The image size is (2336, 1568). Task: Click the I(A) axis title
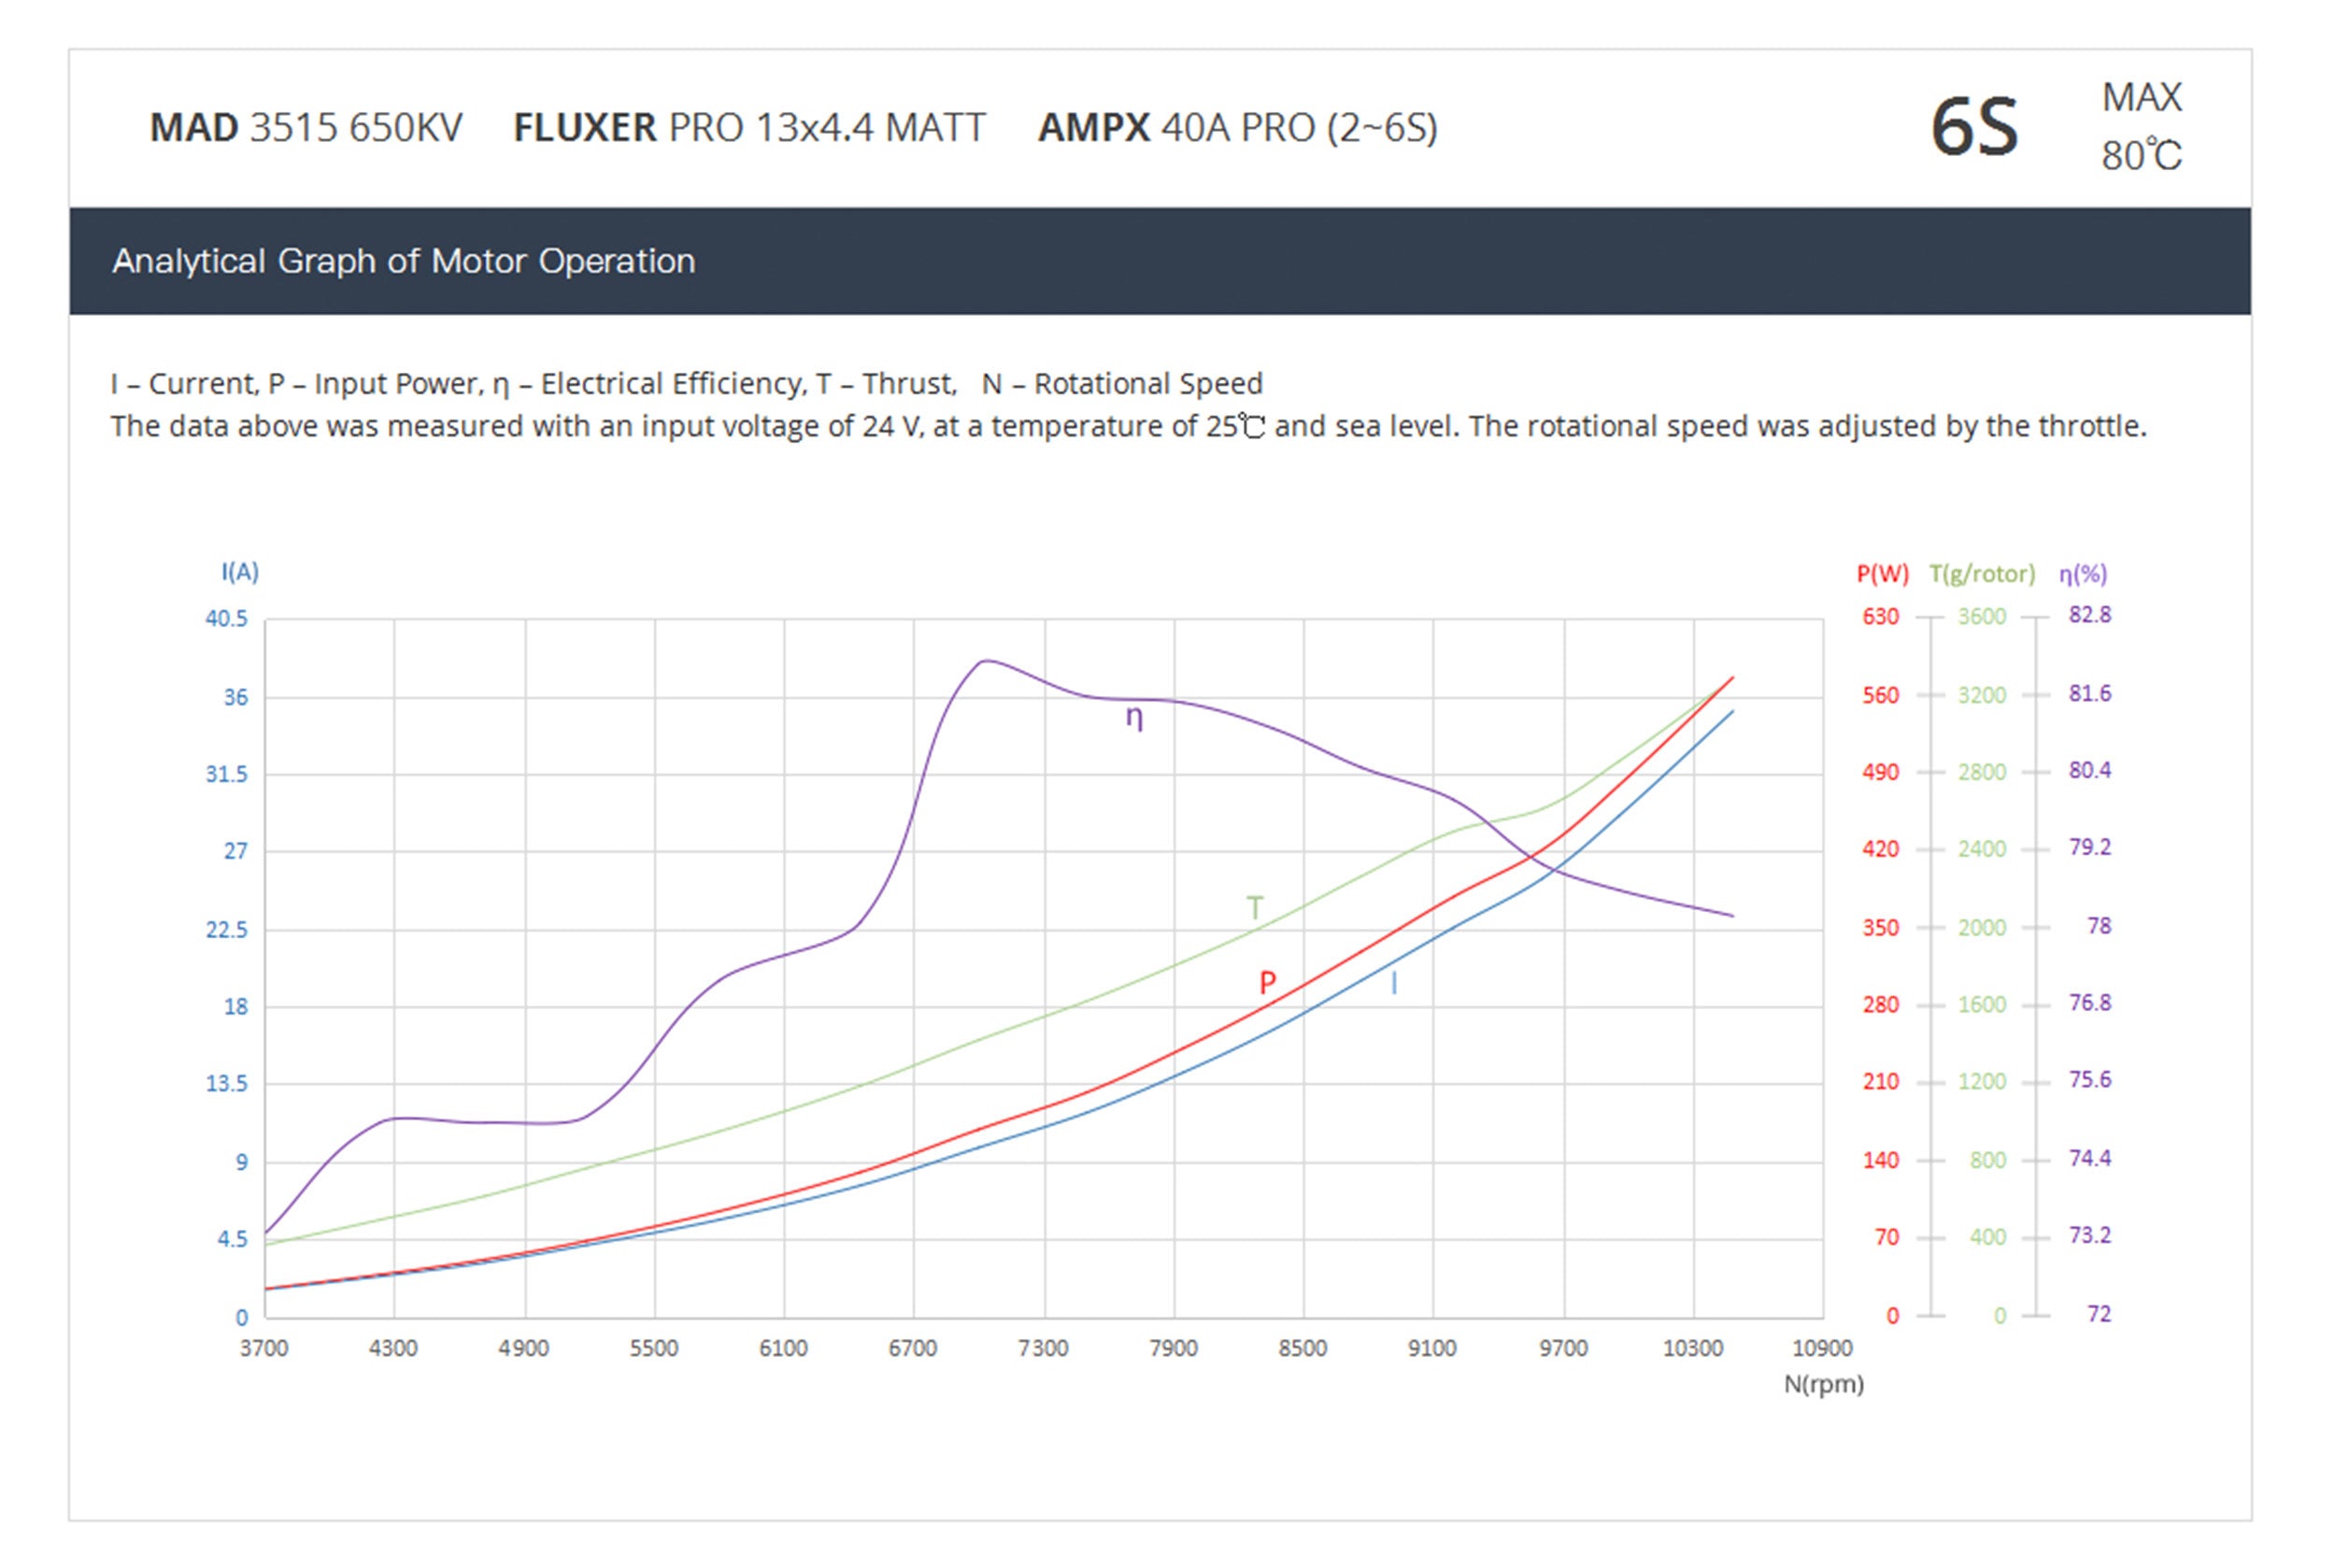pyautogui.click(x=240, y=572)
